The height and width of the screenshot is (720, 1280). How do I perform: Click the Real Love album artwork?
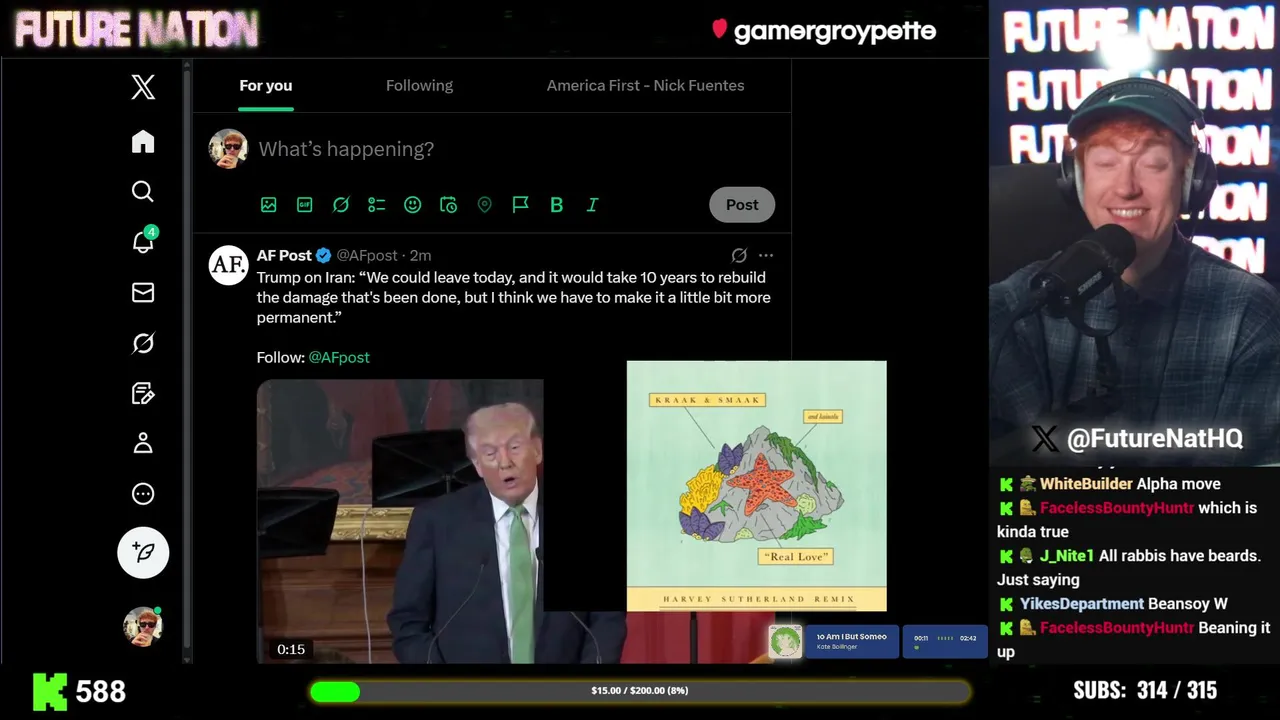coord(756,486)
